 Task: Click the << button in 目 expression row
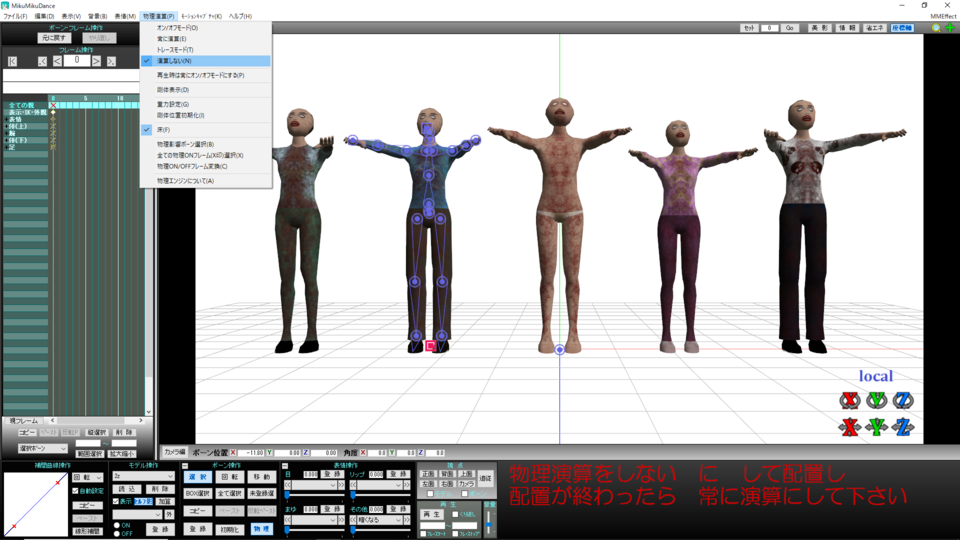pyautogui.click(x=288, y=485)
